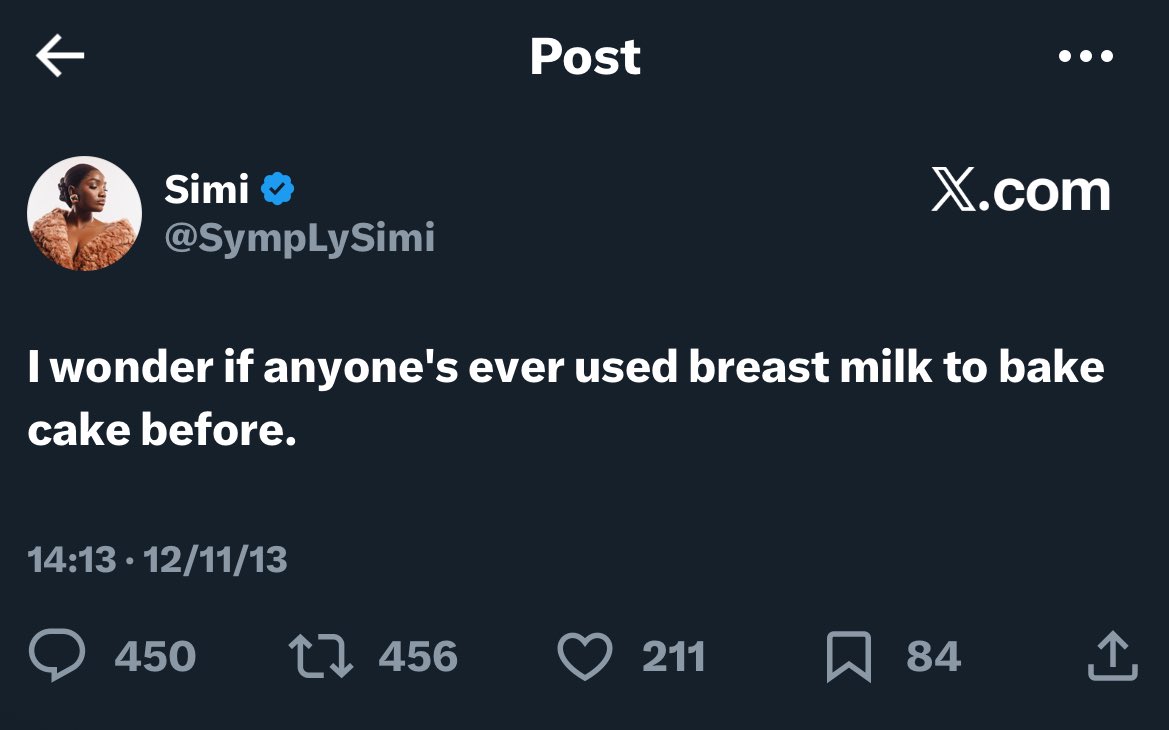Viewport: 1169px width, 730px height.
Task: Tap the Post header title
Action: [x=585, y=57]
